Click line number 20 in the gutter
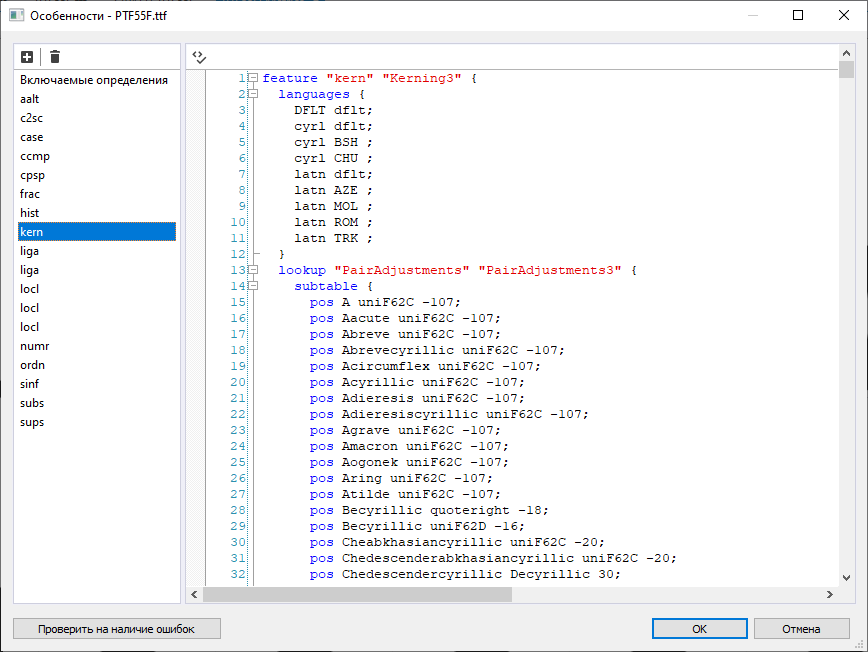The image size is (868, 652). [x=238, y=382]
